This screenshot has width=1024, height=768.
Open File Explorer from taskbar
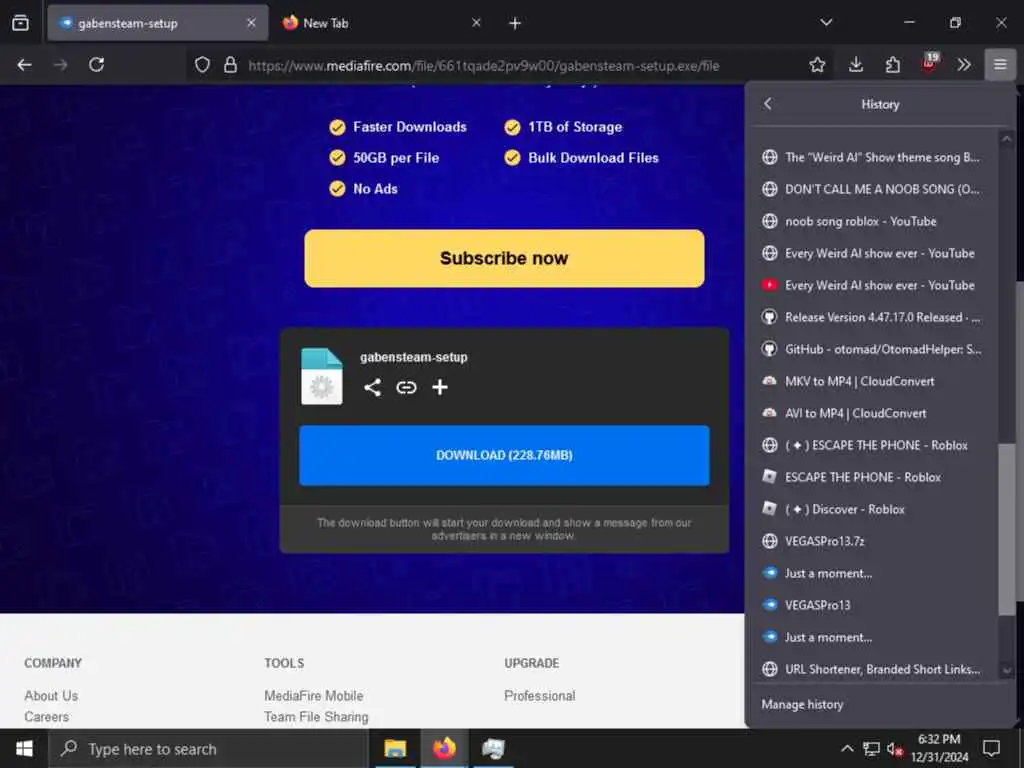[x=395, y=748]
